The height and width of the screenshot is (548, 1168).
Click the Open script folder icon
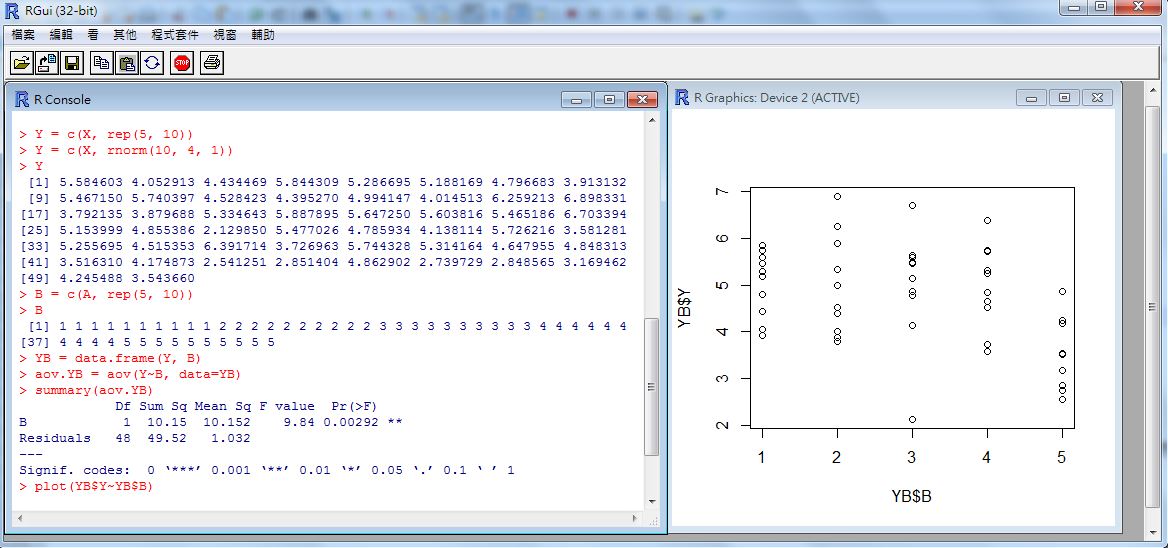click(x=21, y=63)
